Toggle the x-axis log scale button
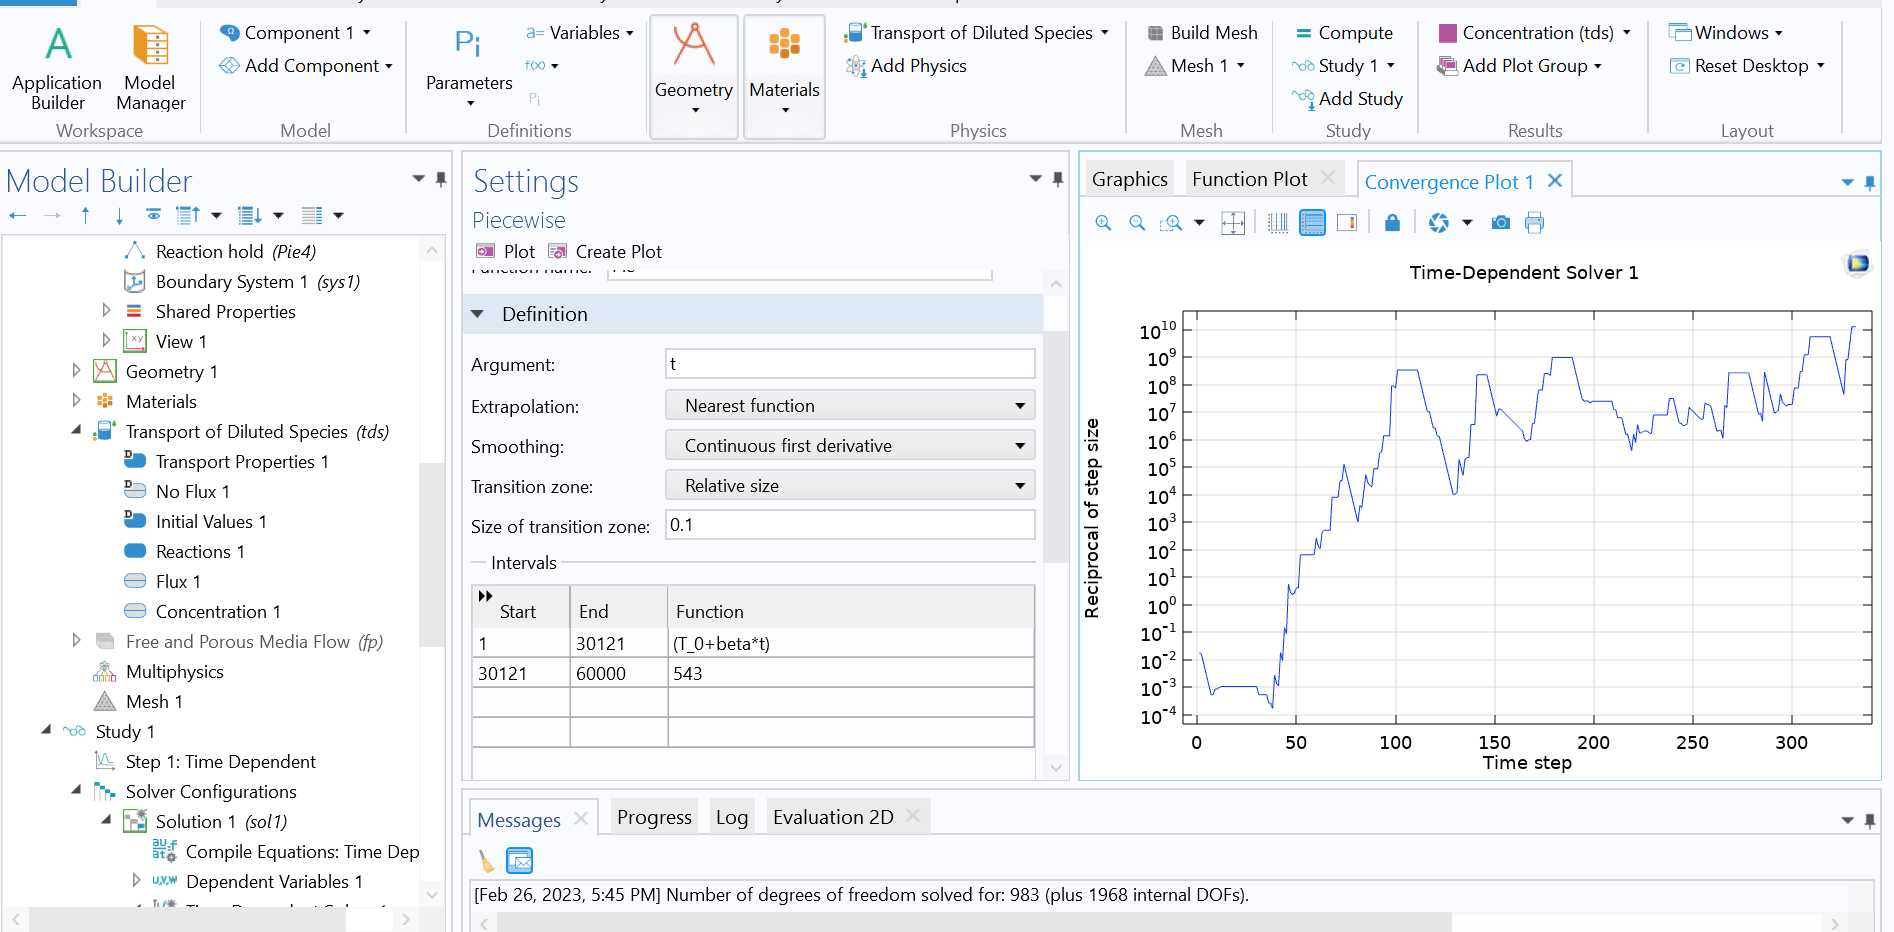Screen dimensions: 1894x932 [1278, 223]
